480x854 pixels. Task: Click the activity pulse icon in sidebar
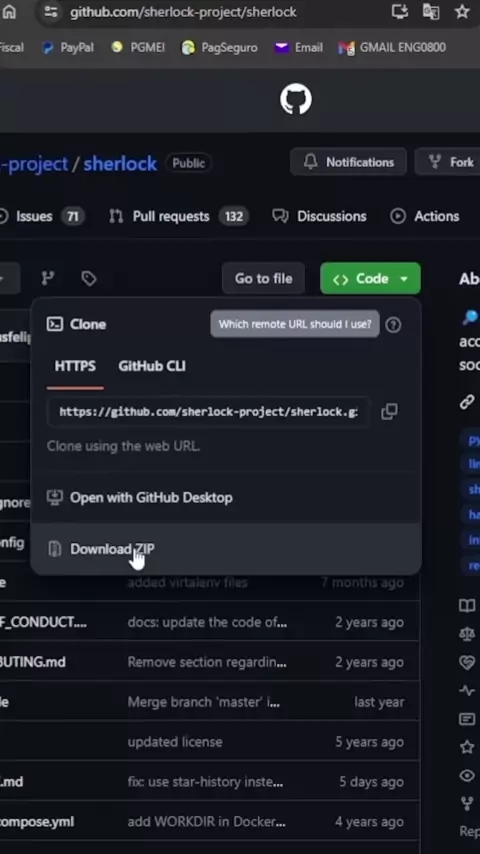[467, 691]
